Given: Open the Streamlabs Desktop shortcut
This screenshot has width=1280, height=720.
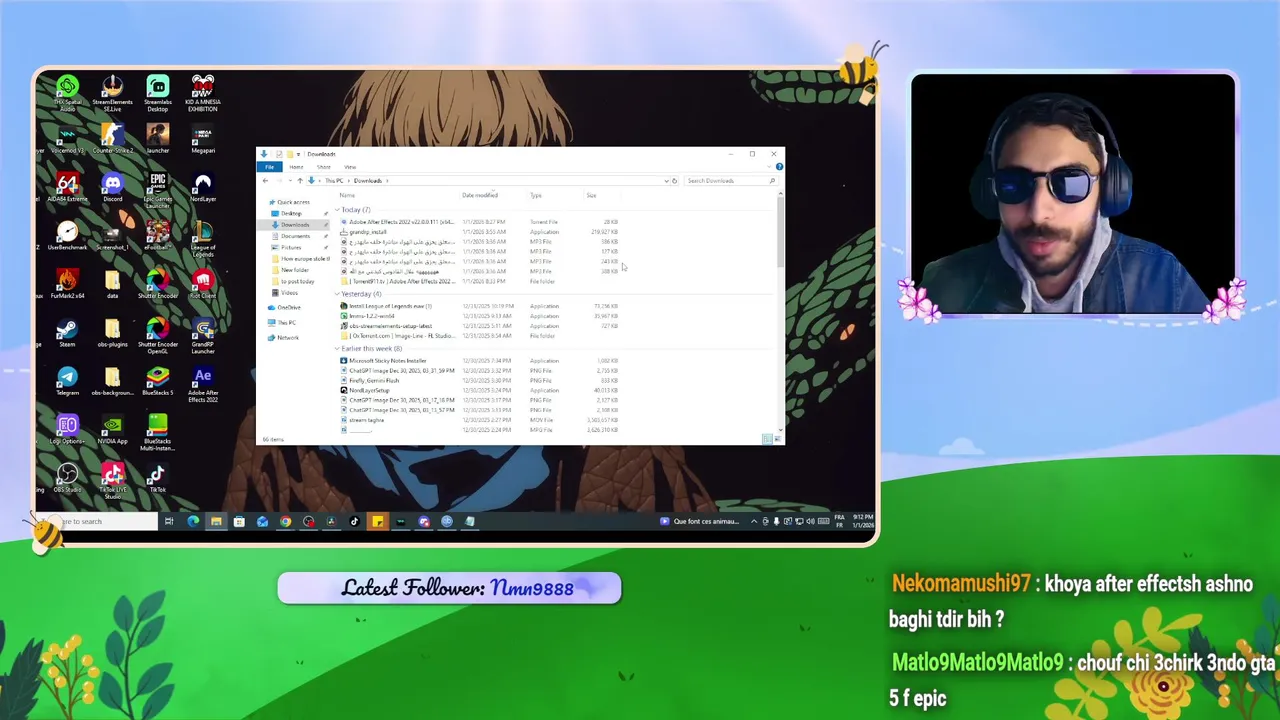Looking at the screenshot, I should pos(157,92).
